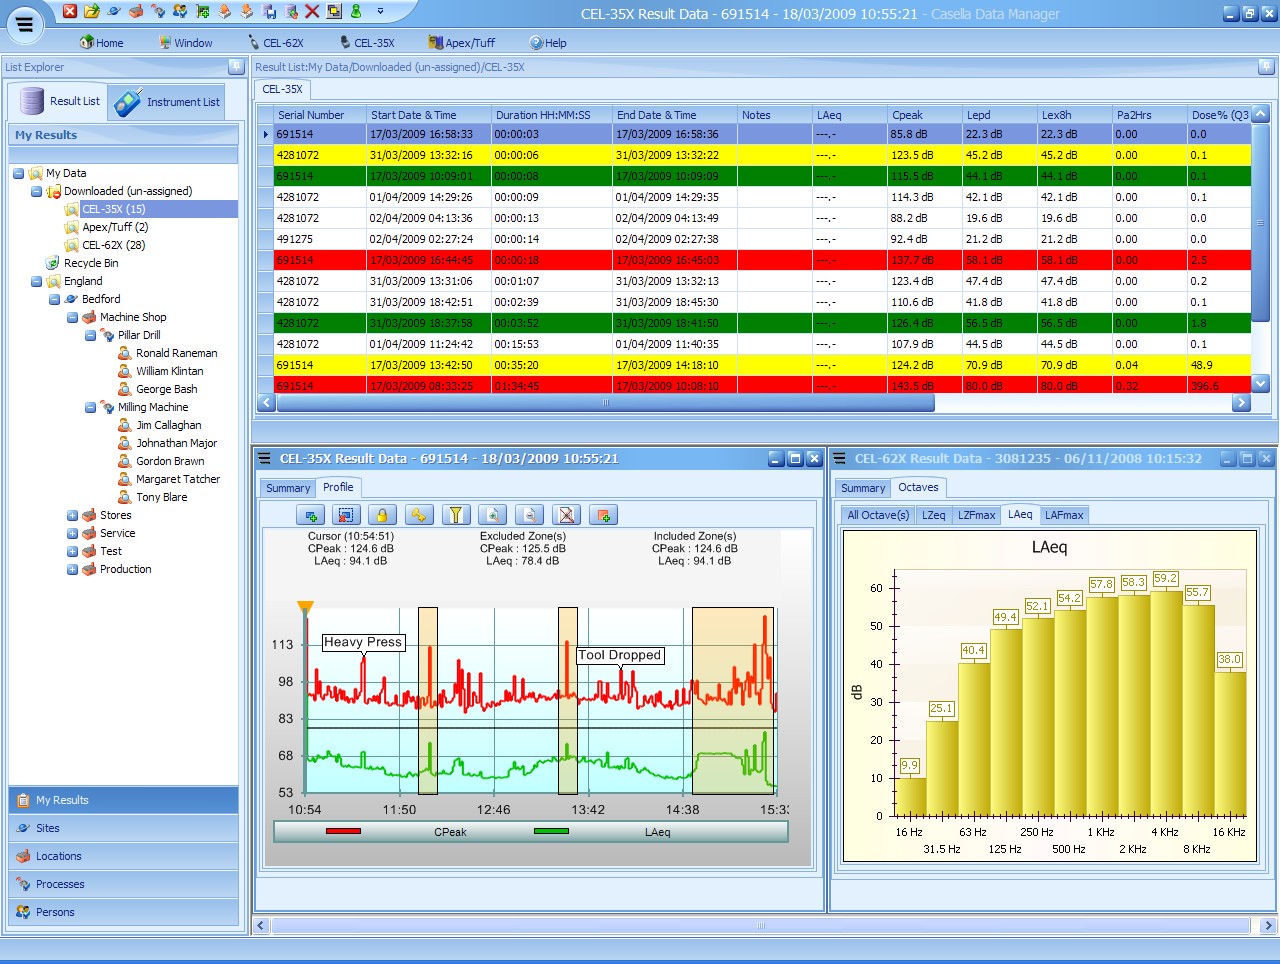This screenshot has height=964, width=1280.
Task: Click the zoom-in magnifier icon above chart
Action: pos(492,515)
